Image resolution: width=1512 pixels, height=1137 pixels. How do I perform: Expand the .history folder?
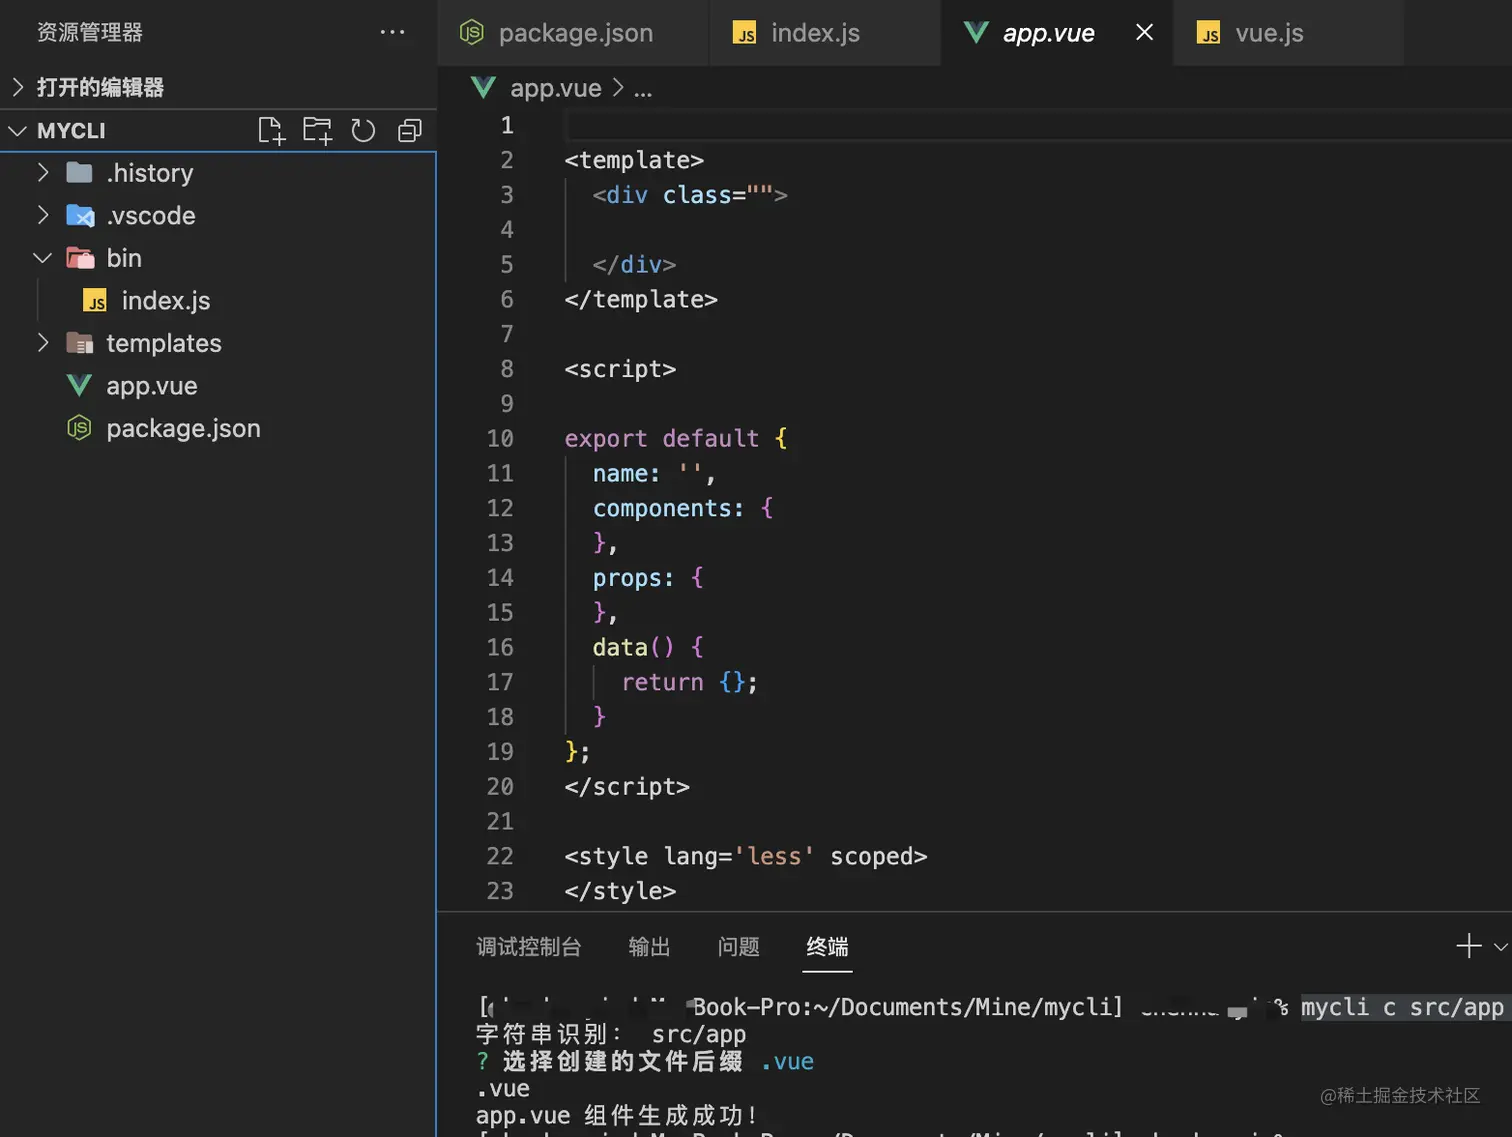coord(43,173)
